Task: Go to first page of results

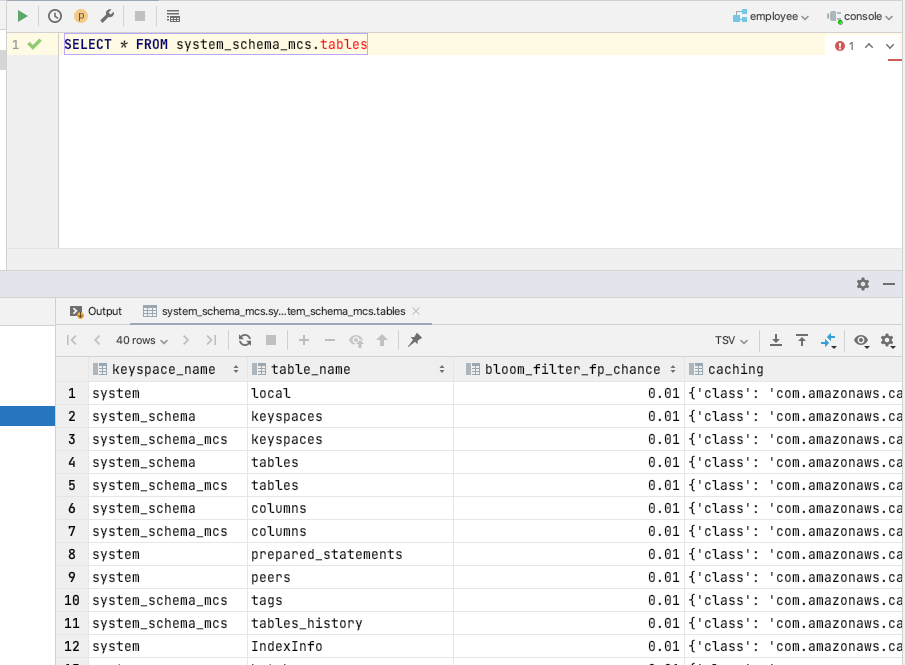Action: point(72,340)
